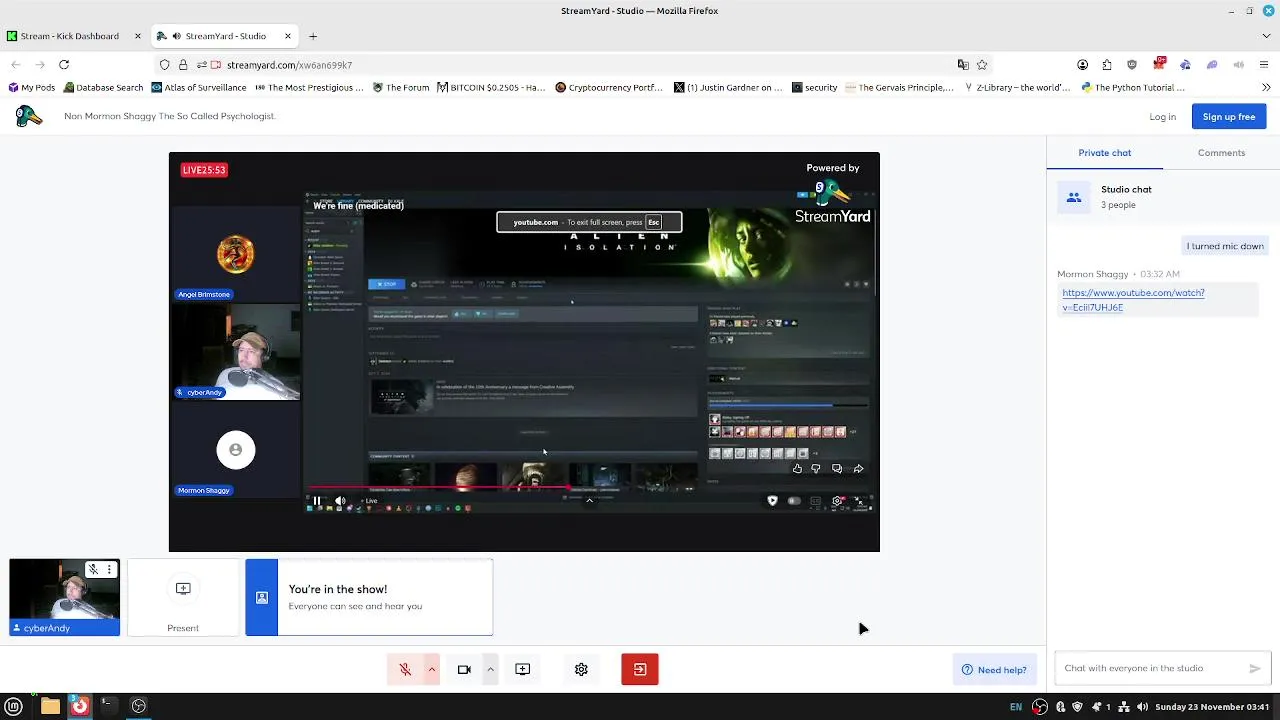Open a new Firefox tab
Screen dimensions: 1280x720
point(313,36)
